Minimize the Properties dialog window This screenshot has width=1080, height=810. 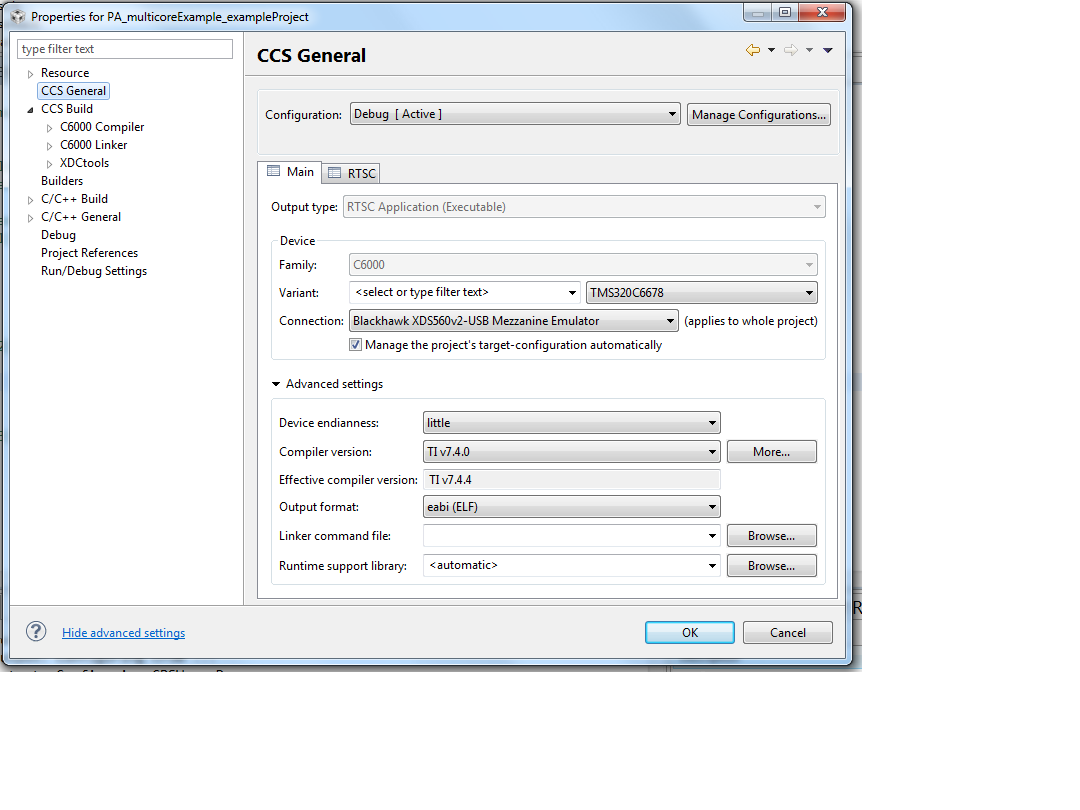[758, 12]
